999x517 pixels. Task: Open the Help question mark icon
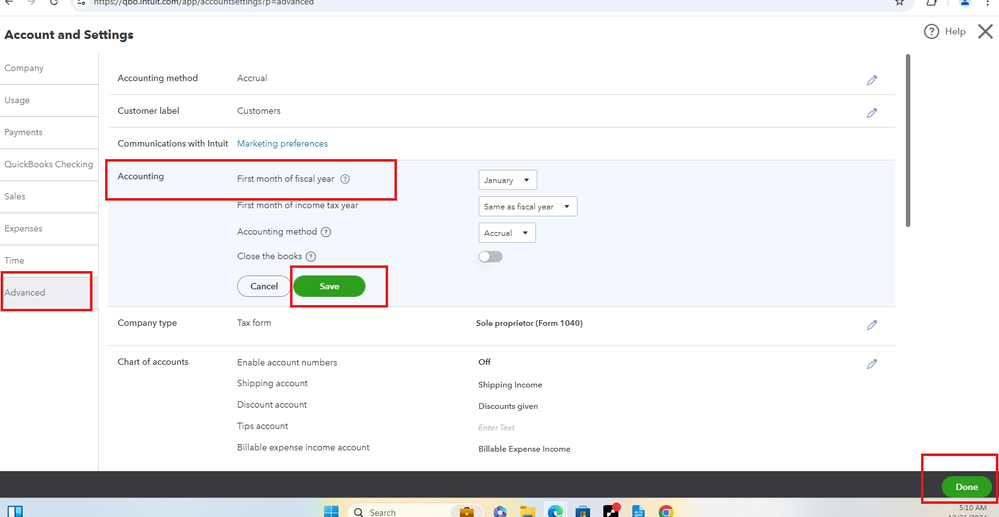(931, 31)
